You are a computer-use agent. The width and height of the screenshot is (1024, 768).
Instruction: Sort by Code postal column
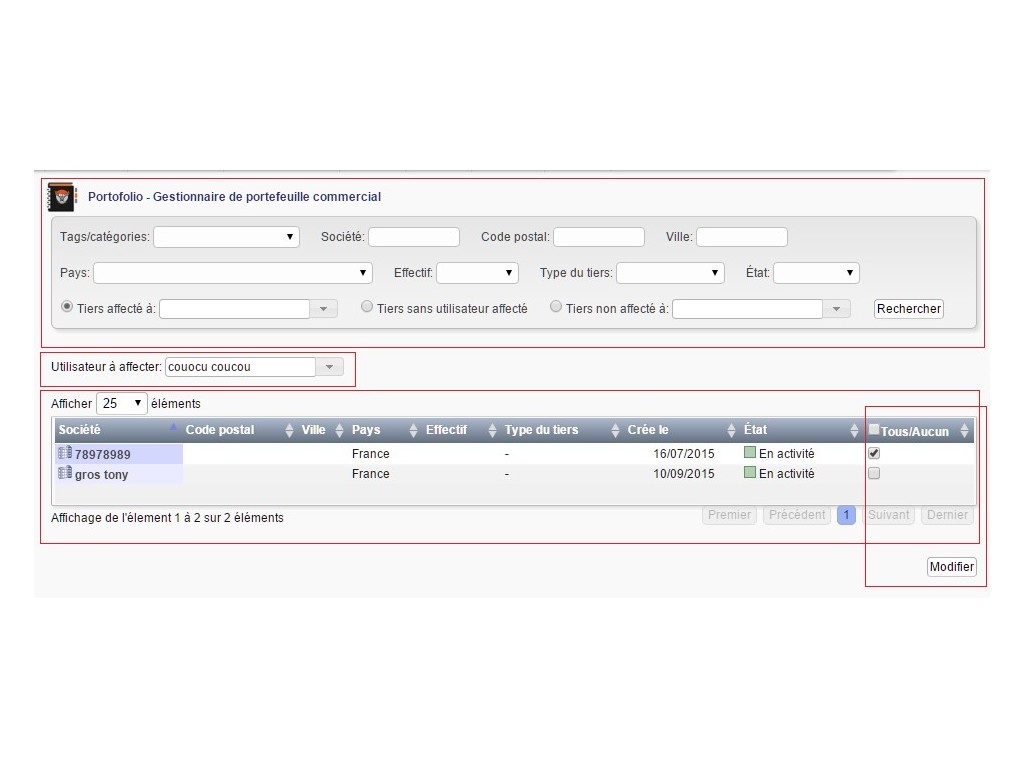[289, 430]
